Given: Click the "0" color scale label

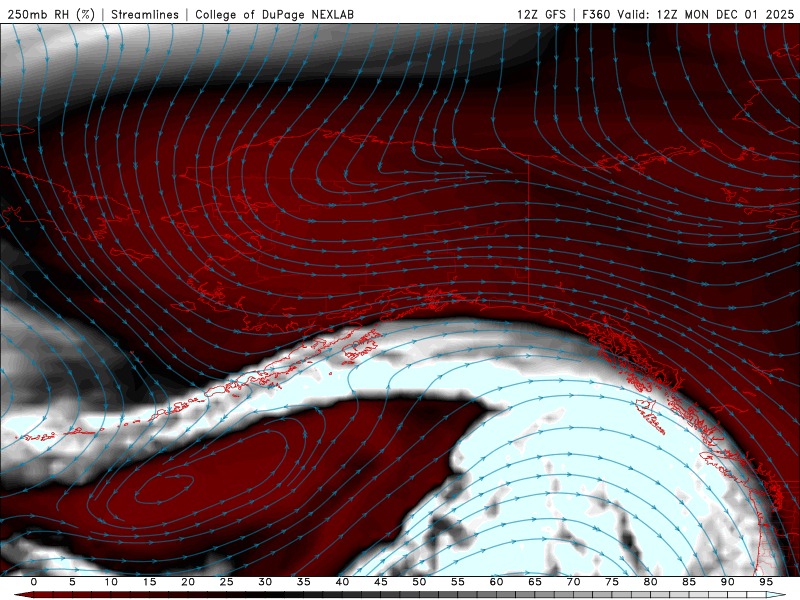Looking at the screenshot, I should coord(34,582).
